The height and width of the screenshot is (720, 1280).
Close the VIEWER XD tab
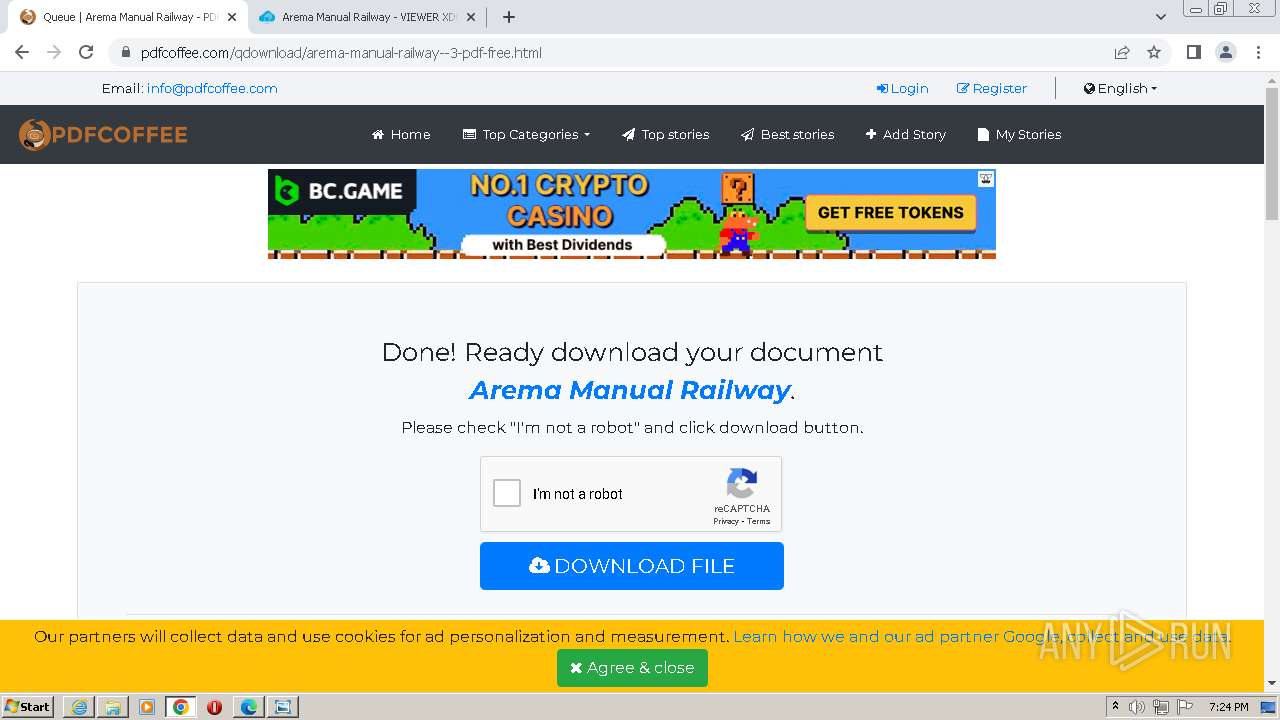(x=471, y=17)
